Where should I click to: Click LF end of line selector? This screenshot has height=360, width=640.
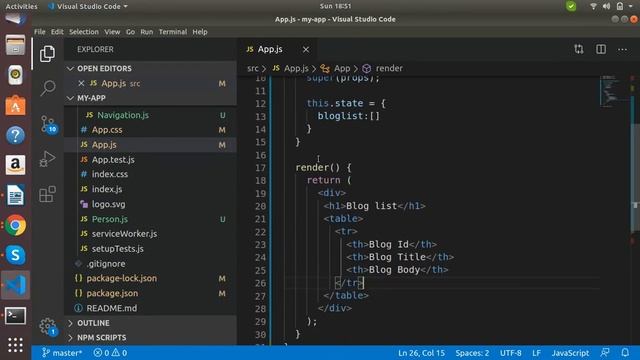pos(536,353)
